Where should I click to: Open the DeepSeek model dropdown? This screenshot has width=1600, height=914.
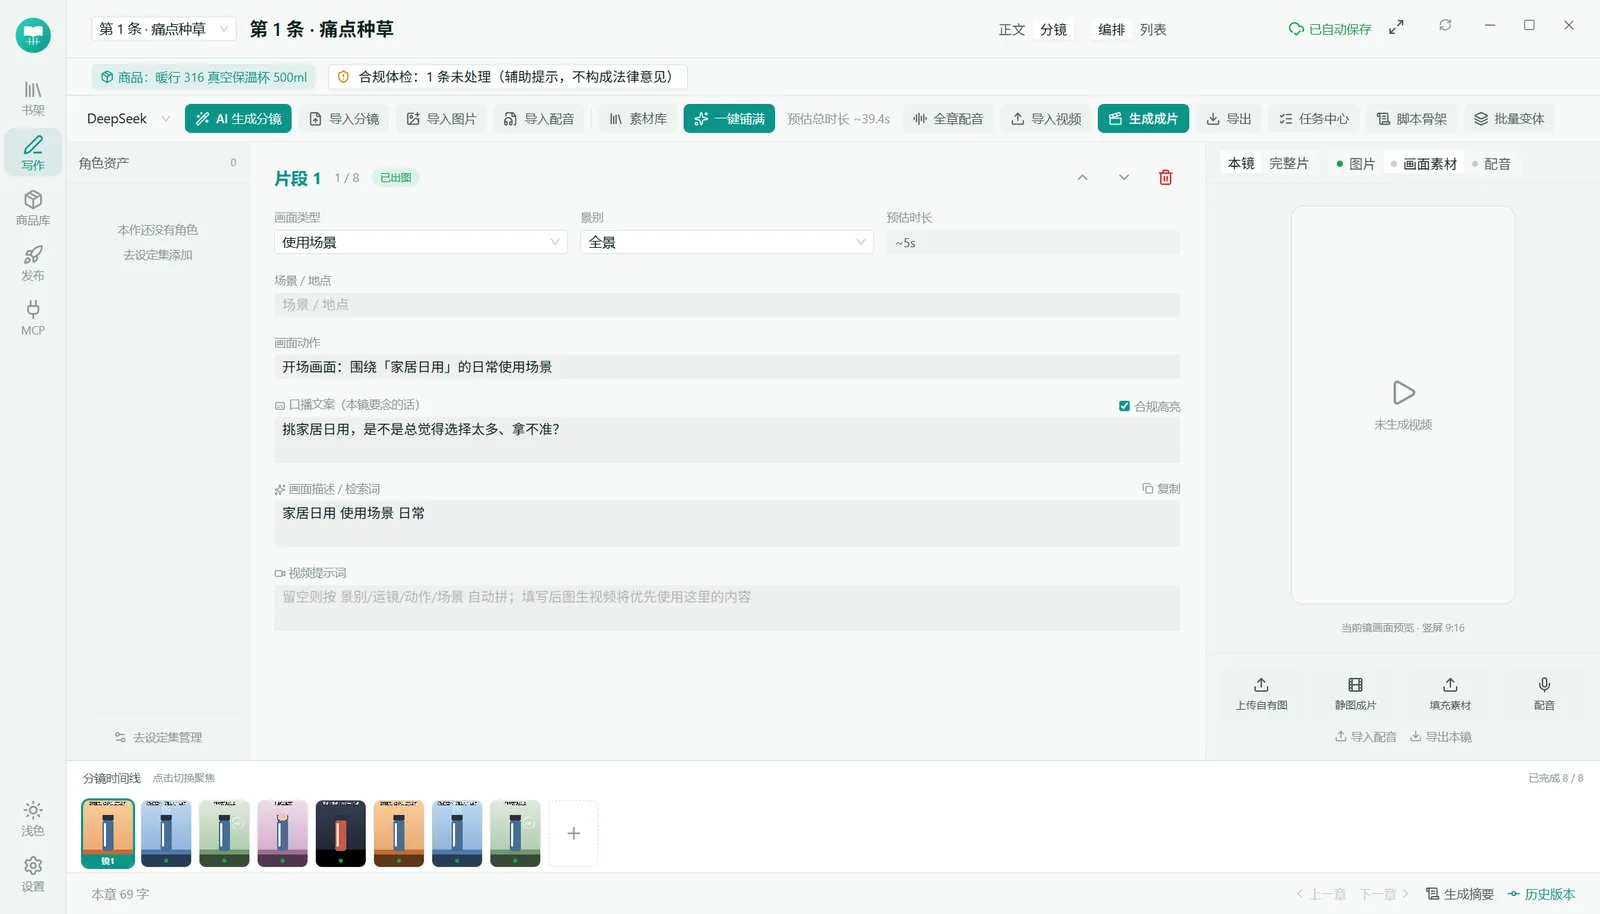coord(128,119)
